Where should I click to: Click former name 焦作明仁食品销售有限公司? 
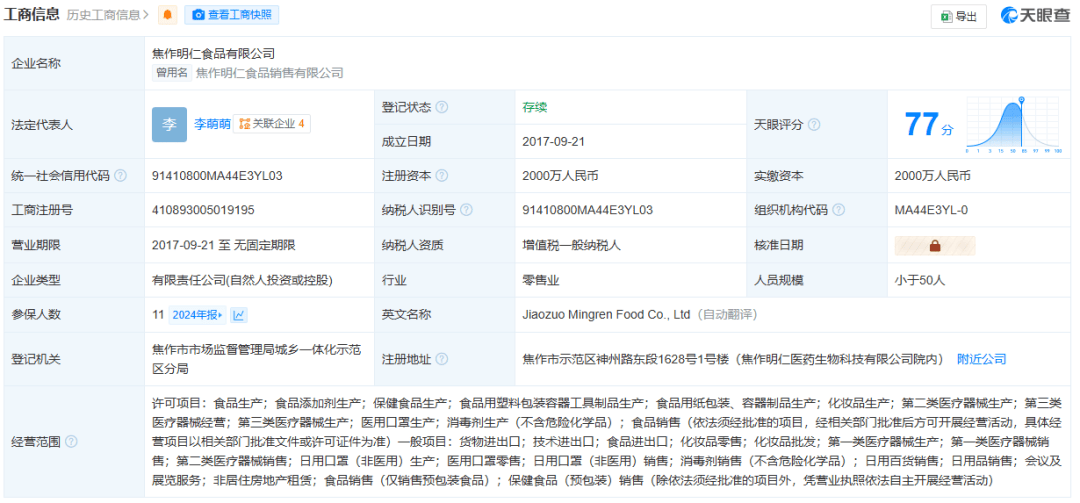(269, 73)
